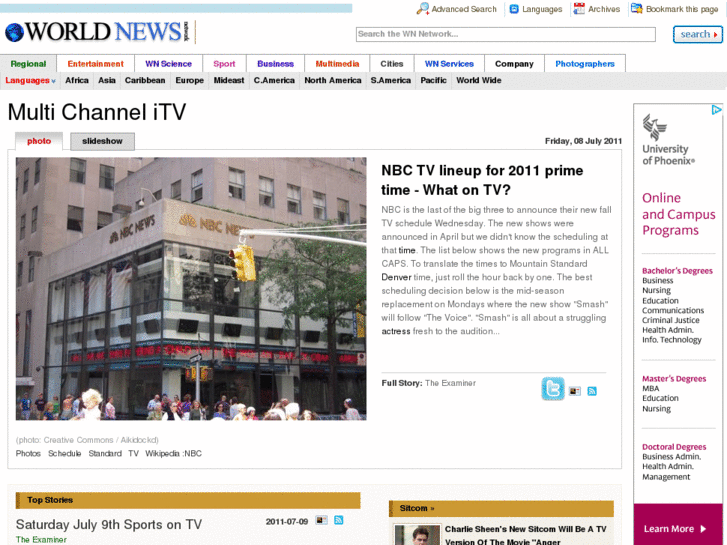Expand the red Languages dropdown in subnav
Screen dimensions: 727x545
pyautogui.click(x=30, y=81)
